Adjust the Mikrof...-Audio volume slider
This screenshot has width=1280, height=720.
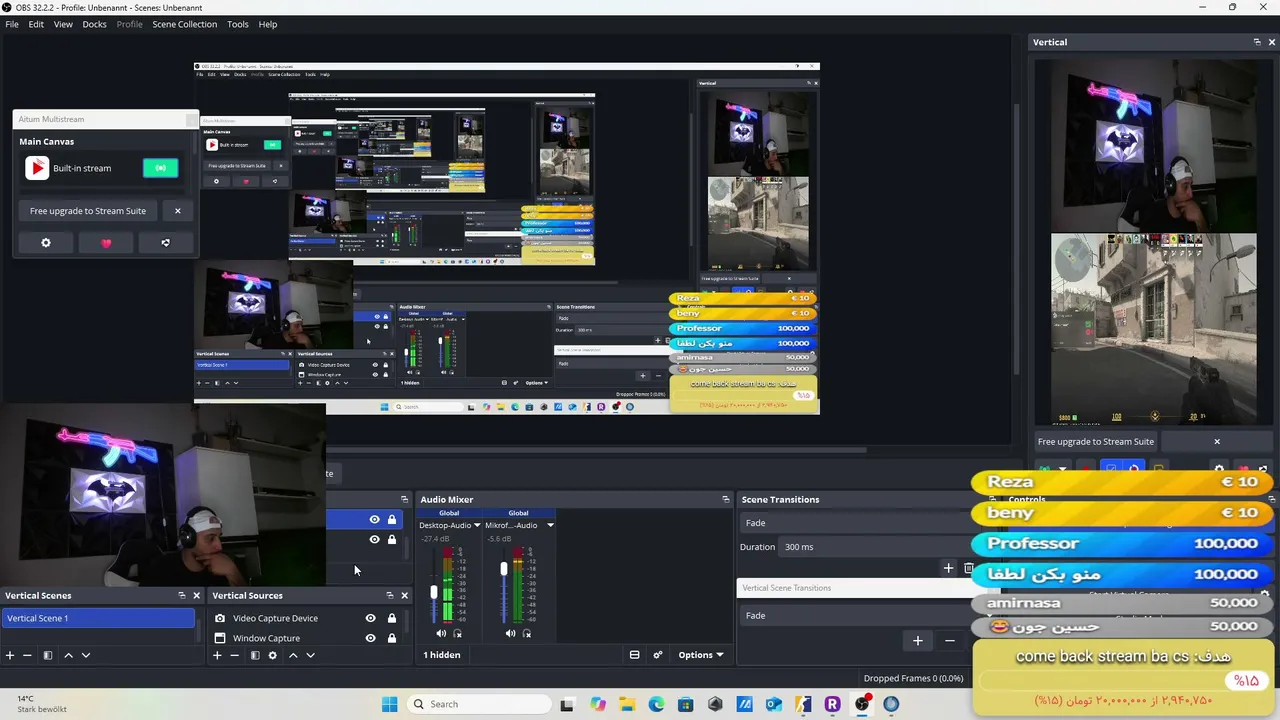[x=503, y=570]
